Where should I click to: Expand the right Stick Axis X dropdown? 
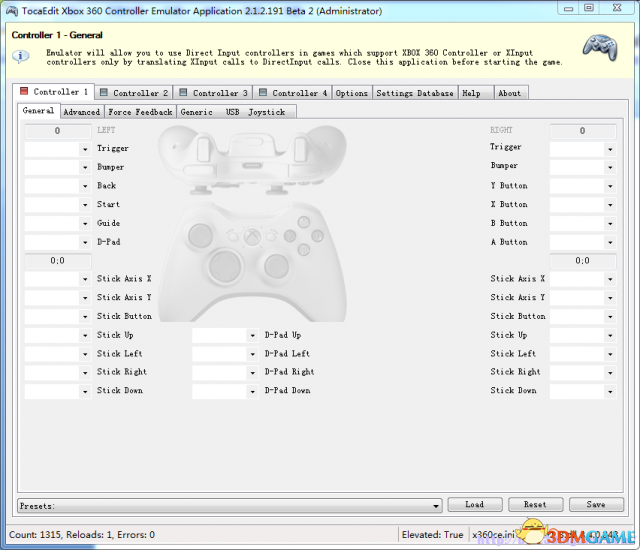[610, 279]
